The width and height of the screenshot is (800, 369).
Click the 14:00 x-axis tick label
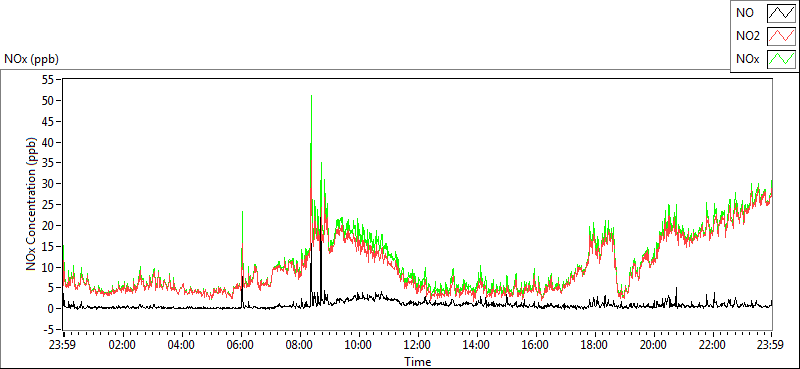tap(477, 344)
